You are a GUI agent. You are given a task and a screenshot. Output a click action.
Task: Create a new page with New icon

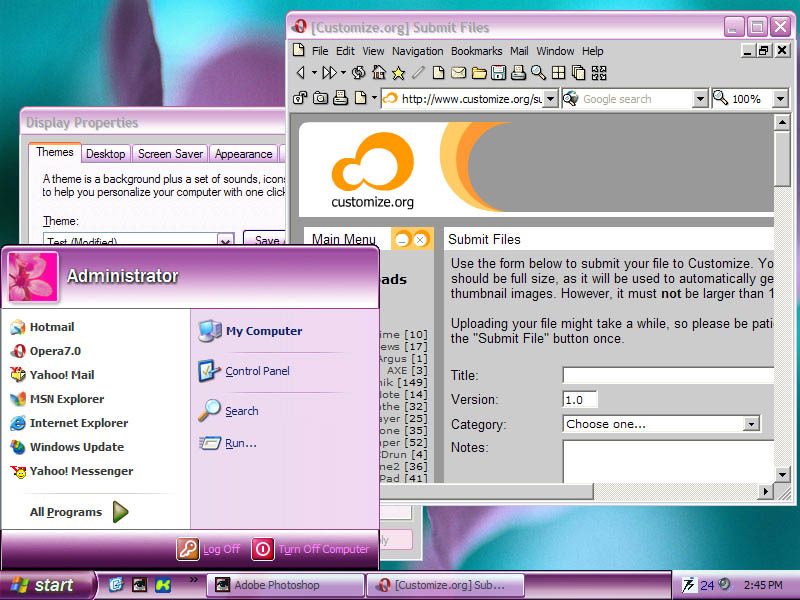click(438, 73)
